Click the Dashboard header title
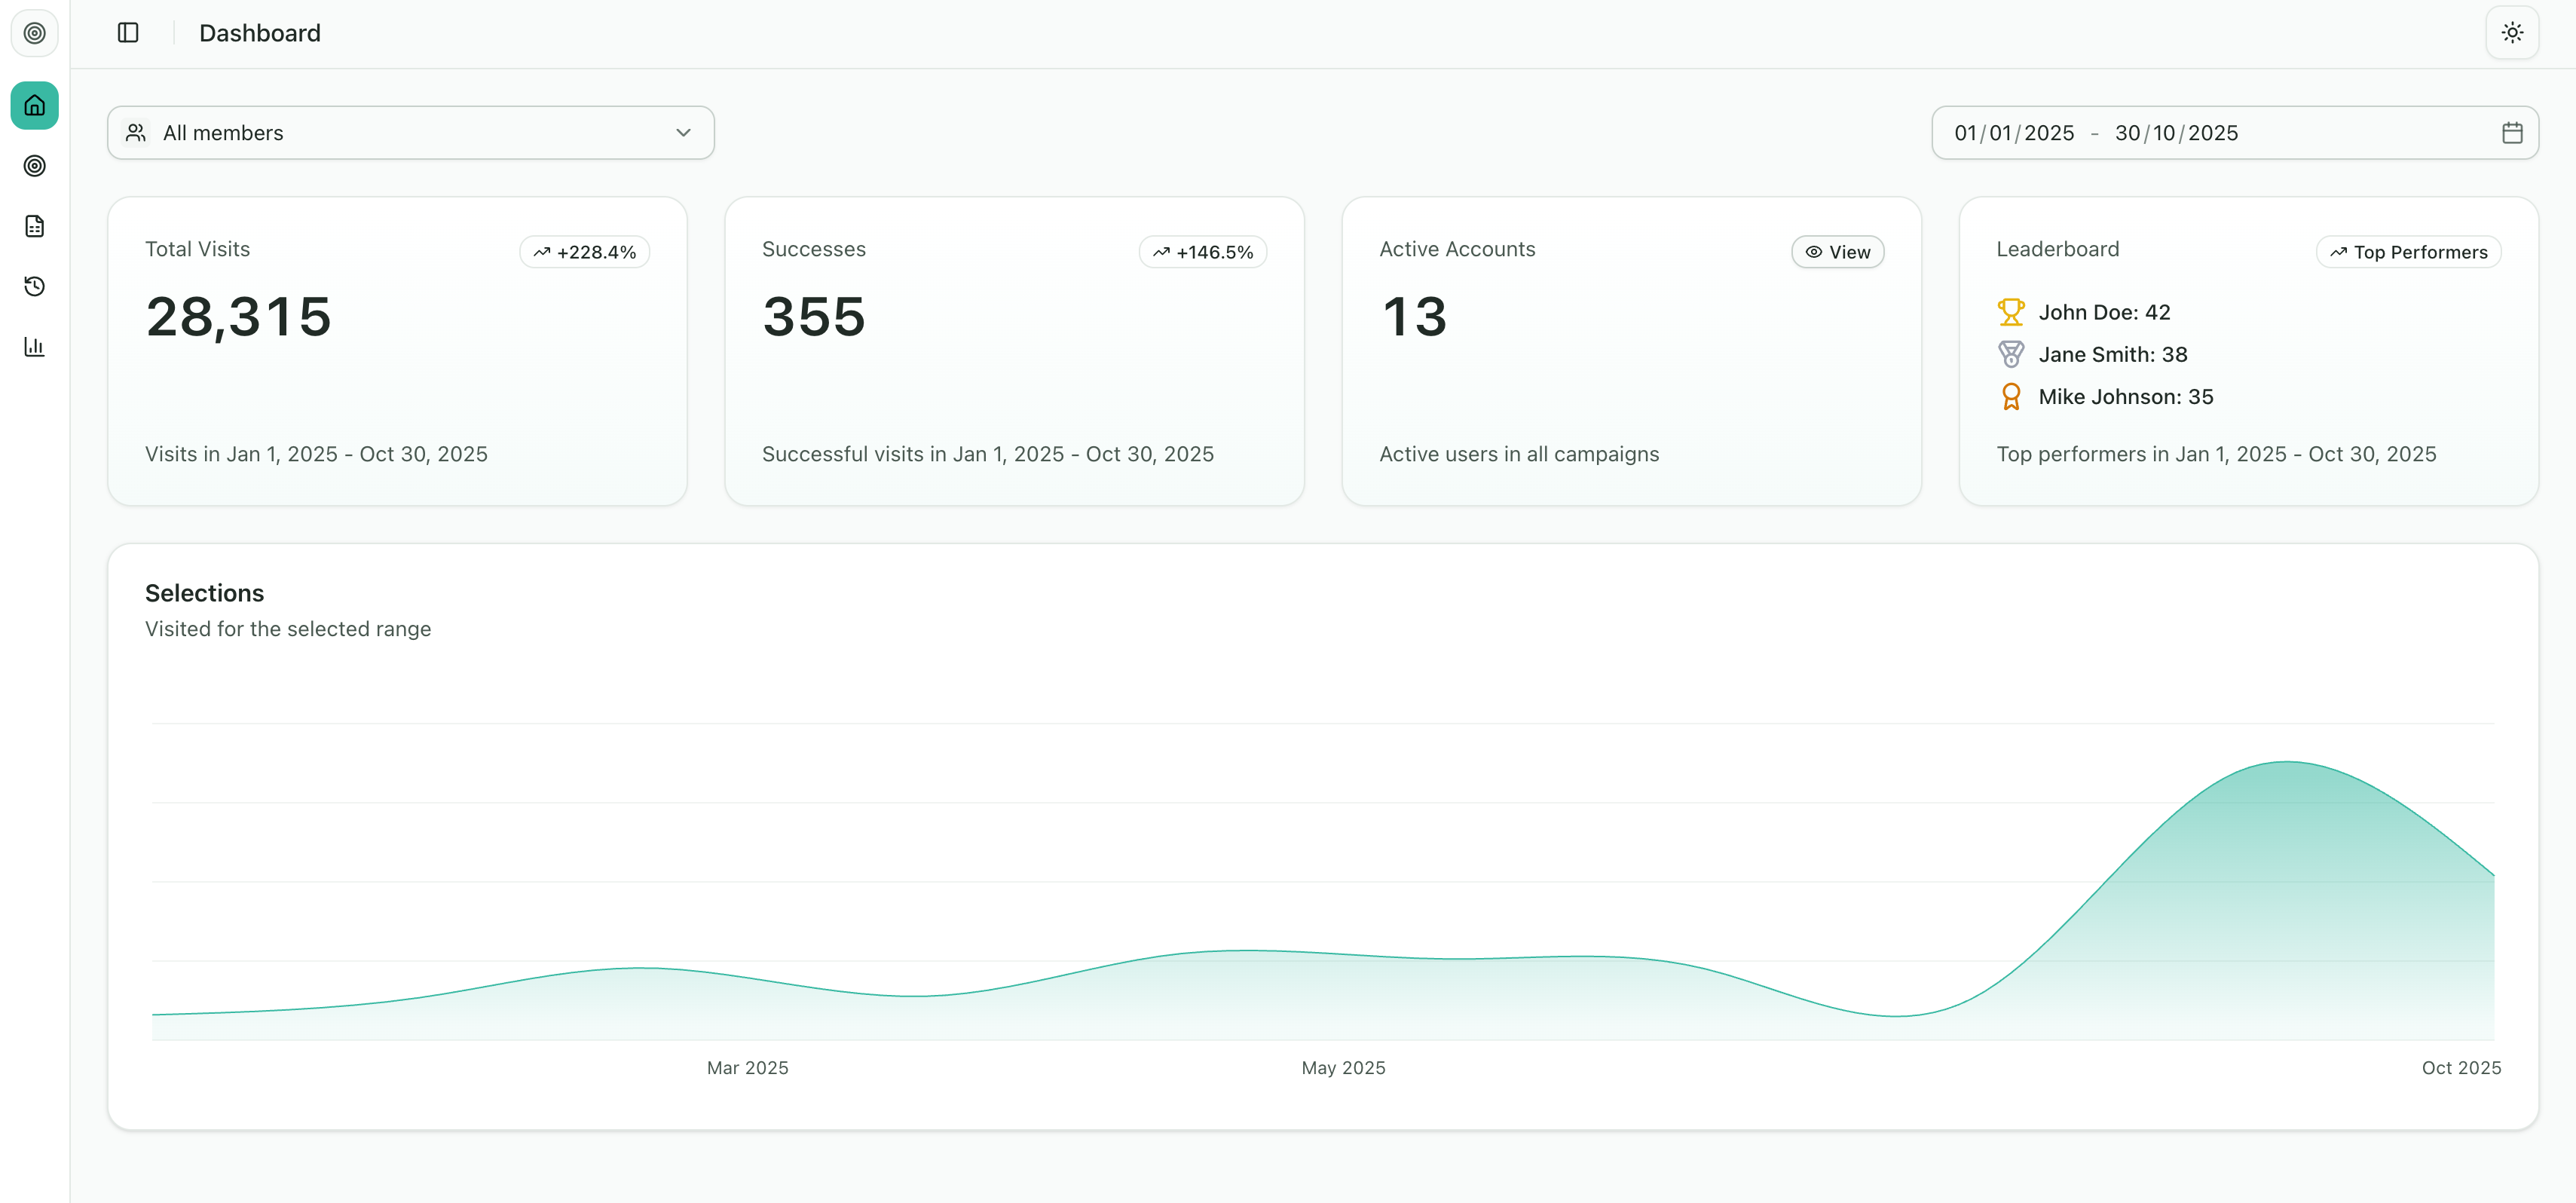Image resolution: width=2576 pixels, height=1203 pixels. pyautogui.click(x=260, y=33)
